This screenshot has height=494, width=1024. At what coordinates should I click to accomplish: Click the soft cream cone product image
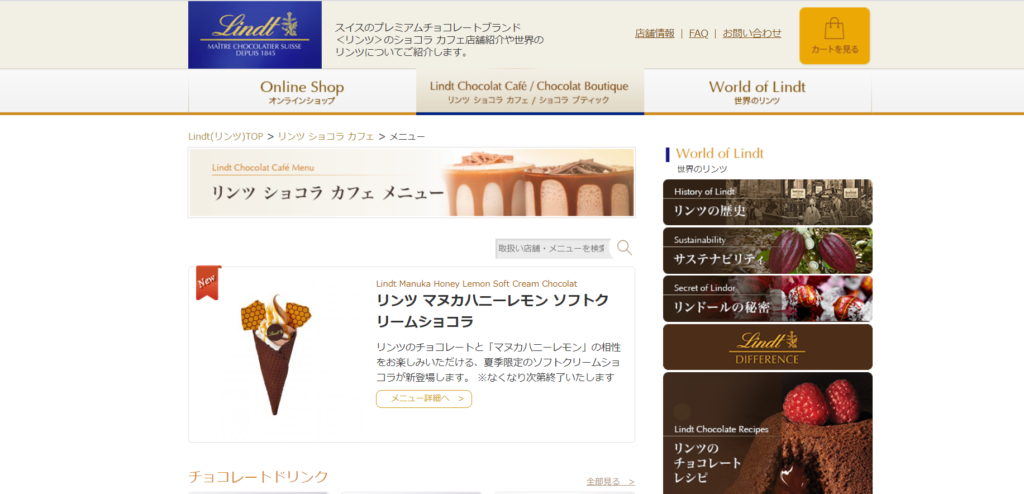pos(276,354)
